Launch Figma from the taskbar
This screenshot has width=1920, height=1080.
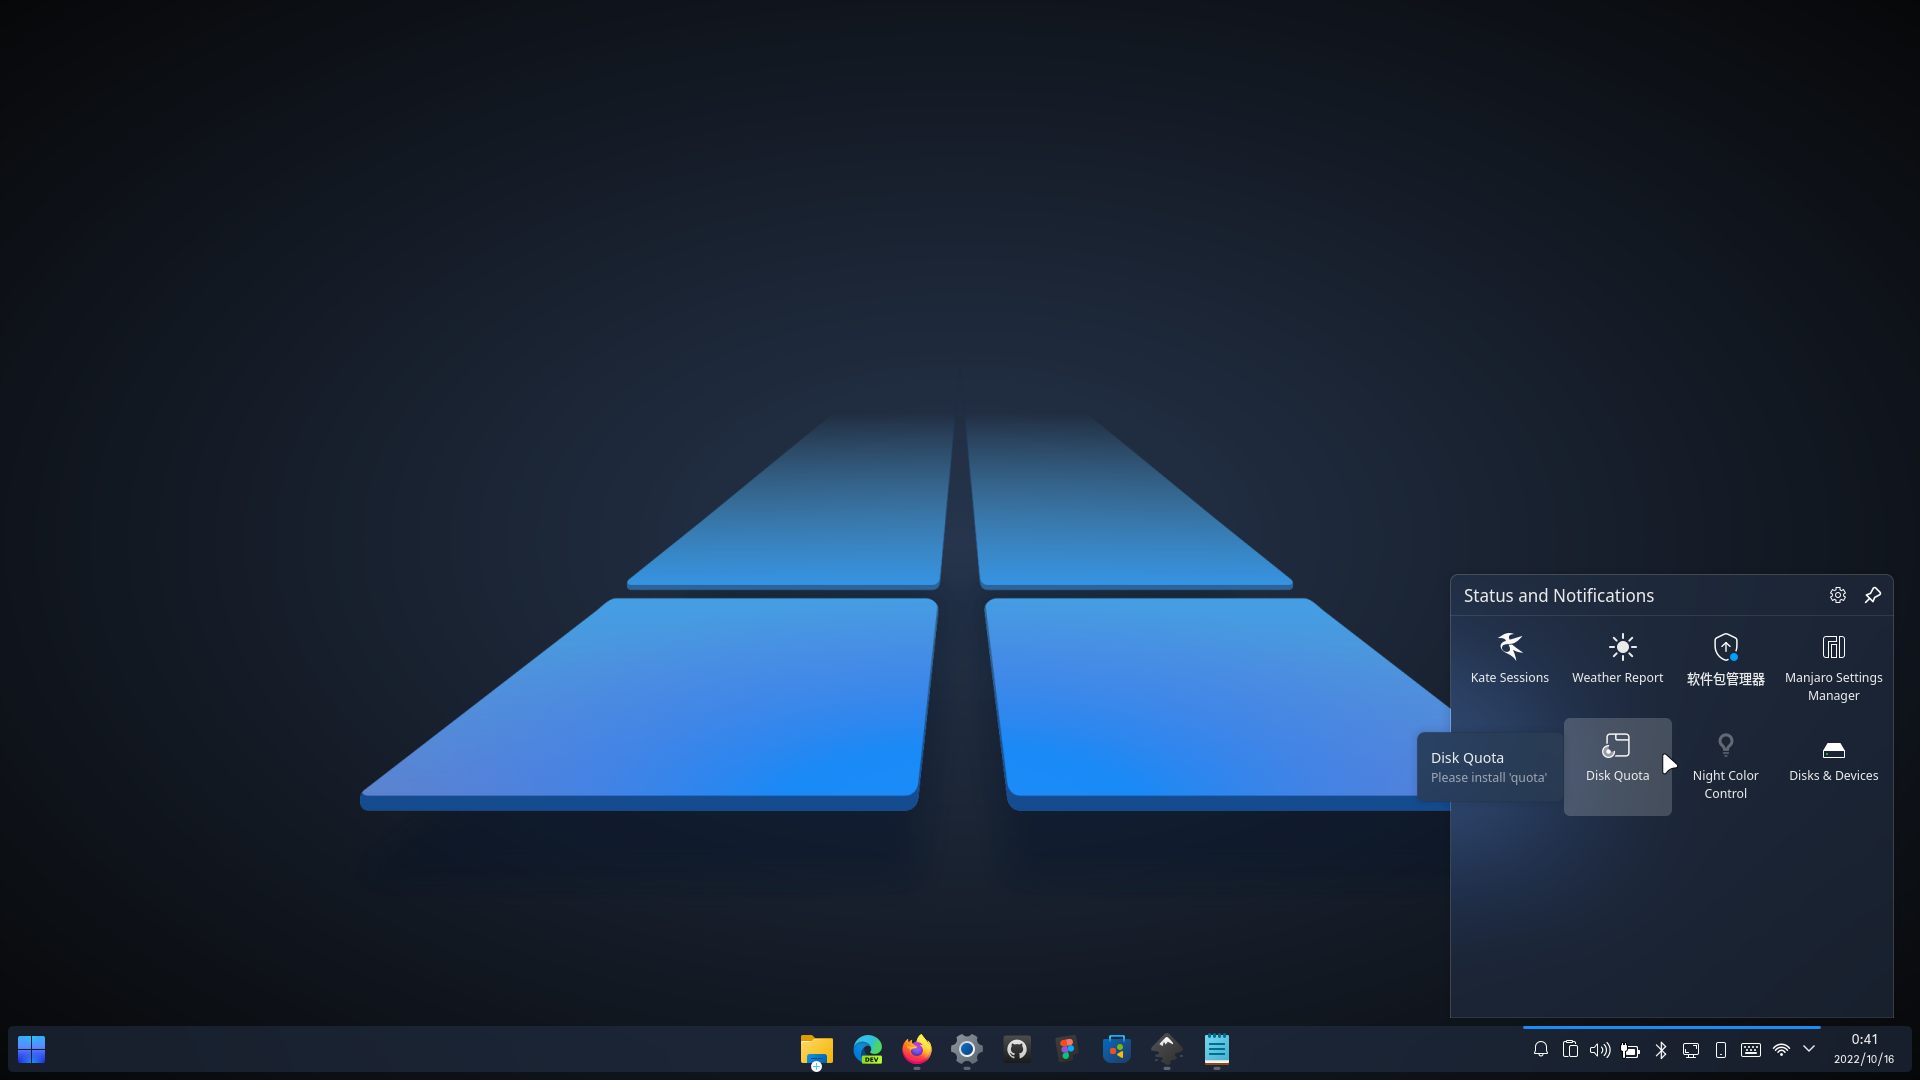1067,1050
